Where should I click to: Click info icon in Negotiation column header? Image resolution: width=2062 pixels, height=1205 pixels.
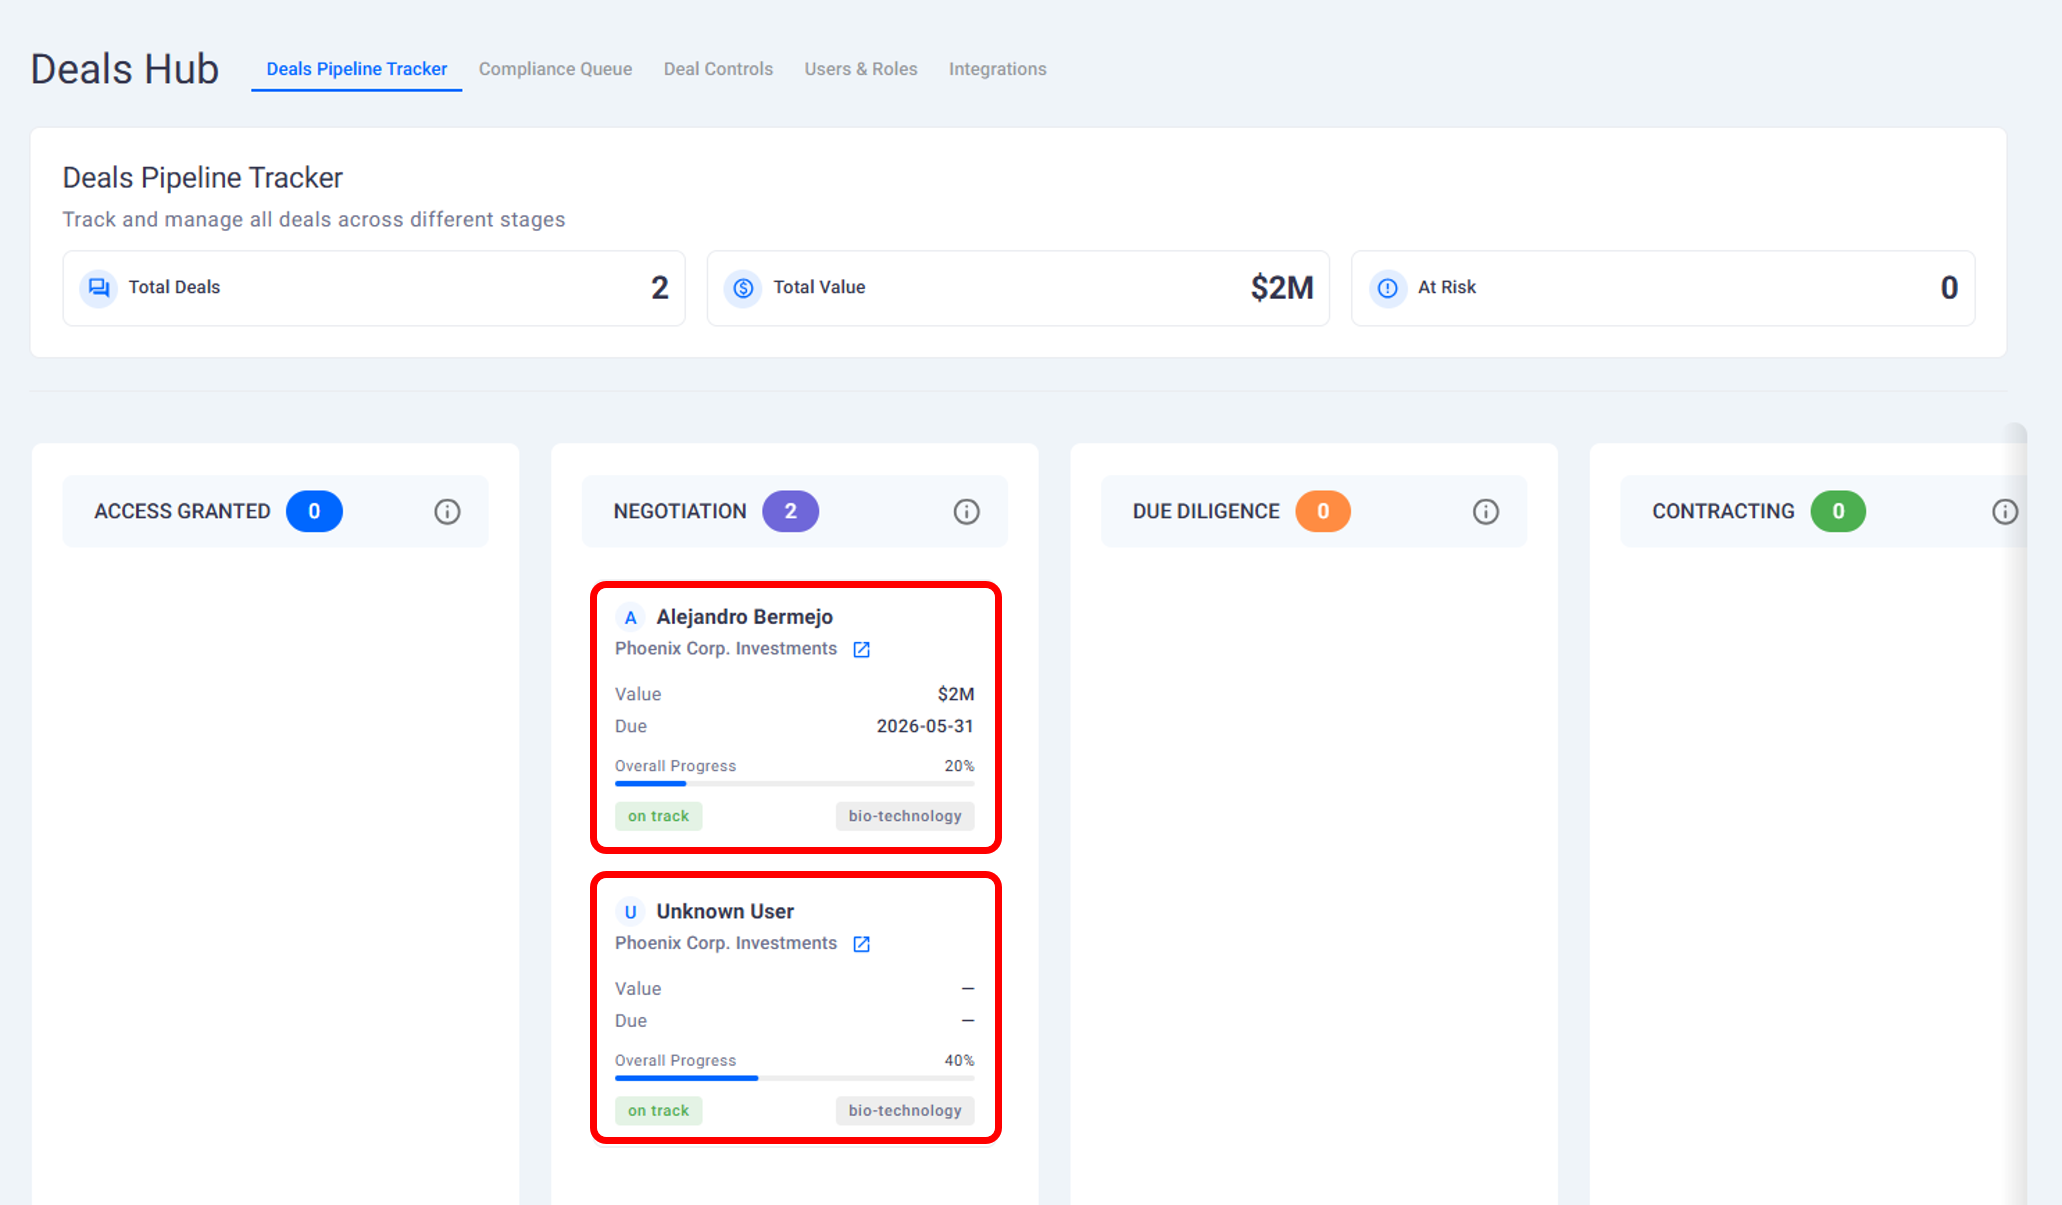click(966, 512)
